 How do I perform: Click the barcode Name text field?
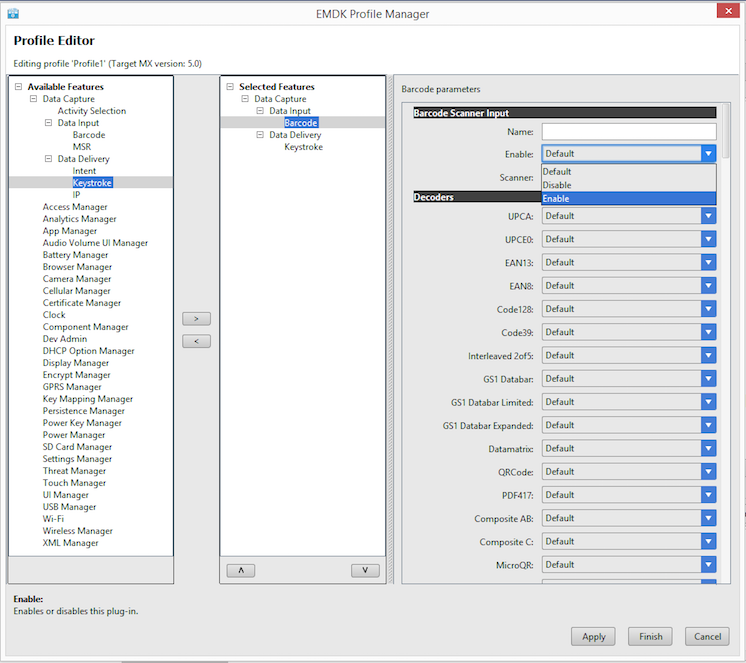point(628,132)
